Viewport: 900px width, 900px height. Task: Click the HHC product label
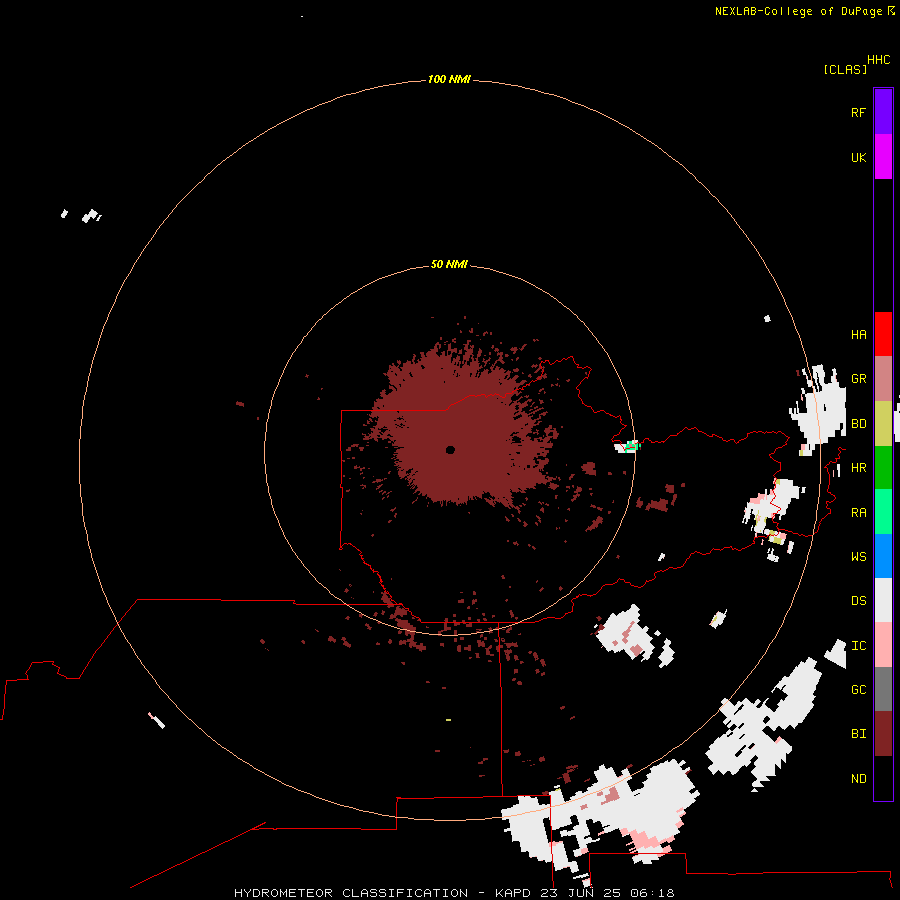[x=878, y=60]
